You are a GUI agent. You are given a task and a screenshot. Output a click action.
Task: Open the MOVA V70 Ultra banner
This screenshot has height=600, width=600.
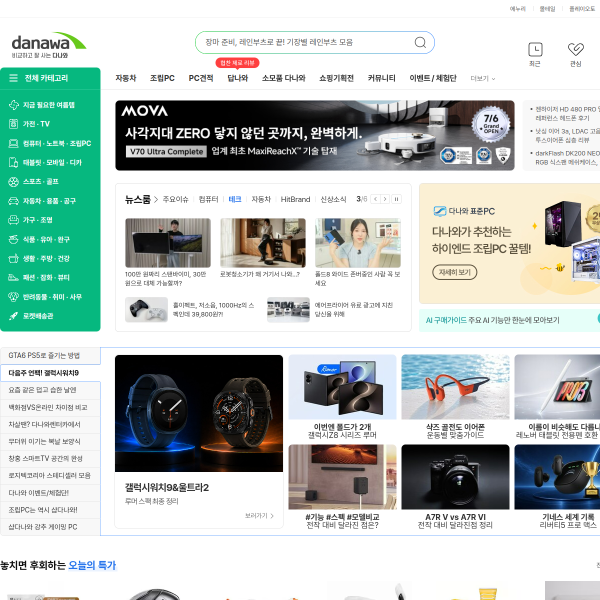tap(315, 135)
